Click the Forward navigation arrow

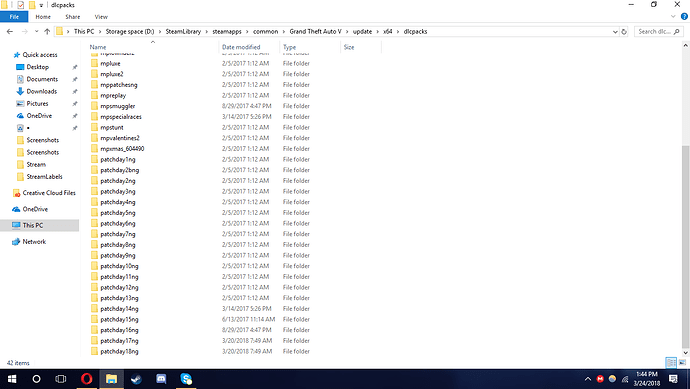24,32
